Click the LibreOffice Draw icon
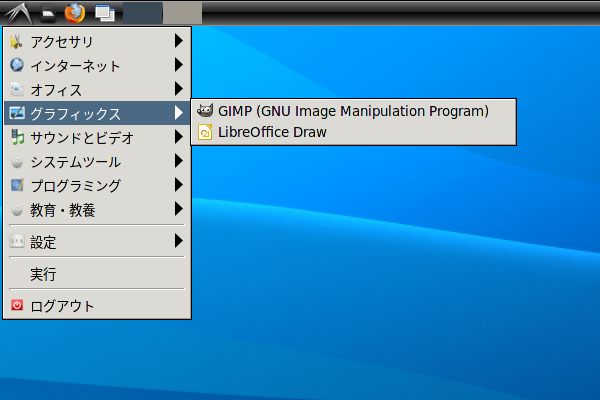 pos(205,132)
